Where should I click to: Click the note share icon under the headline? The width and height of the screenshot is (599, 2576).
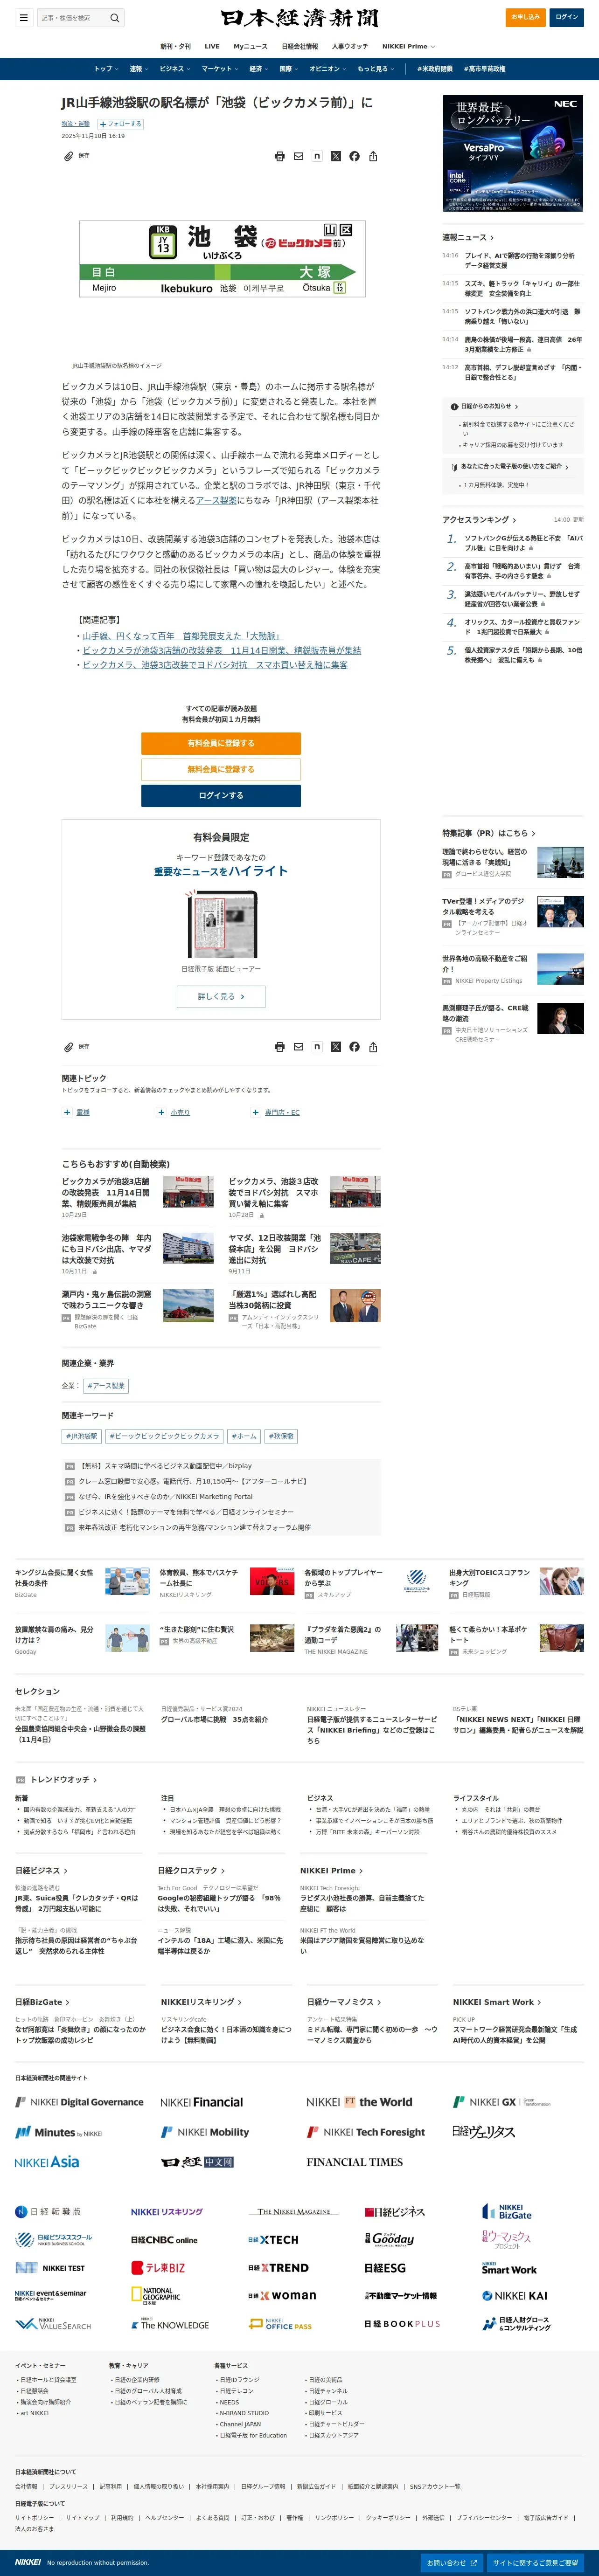click(x=317, y=156)
